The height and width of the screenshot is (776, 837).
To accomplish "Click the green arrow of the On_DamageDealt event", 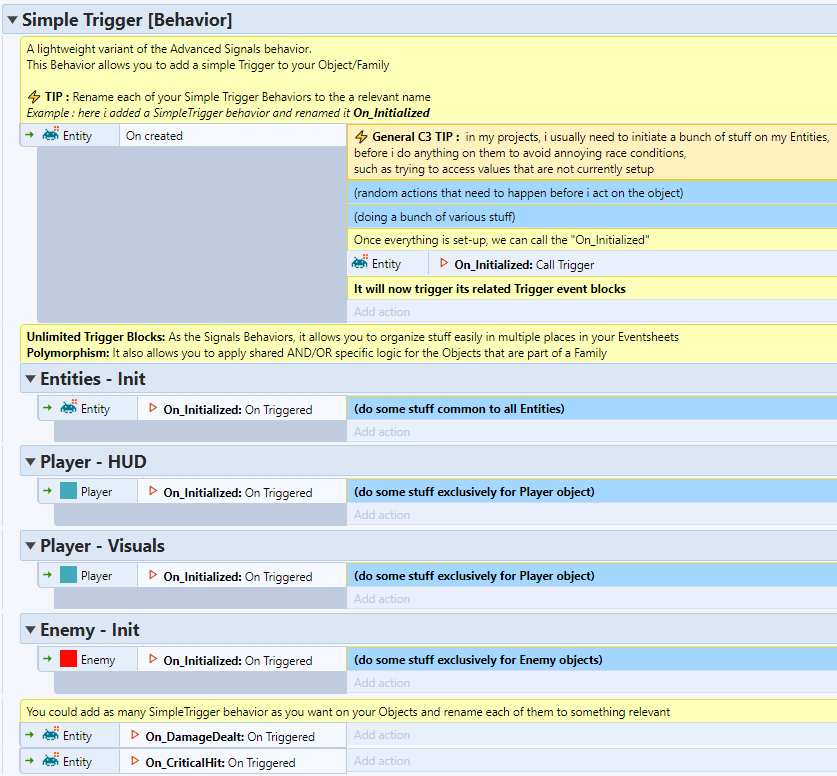I will coord(29,735).
